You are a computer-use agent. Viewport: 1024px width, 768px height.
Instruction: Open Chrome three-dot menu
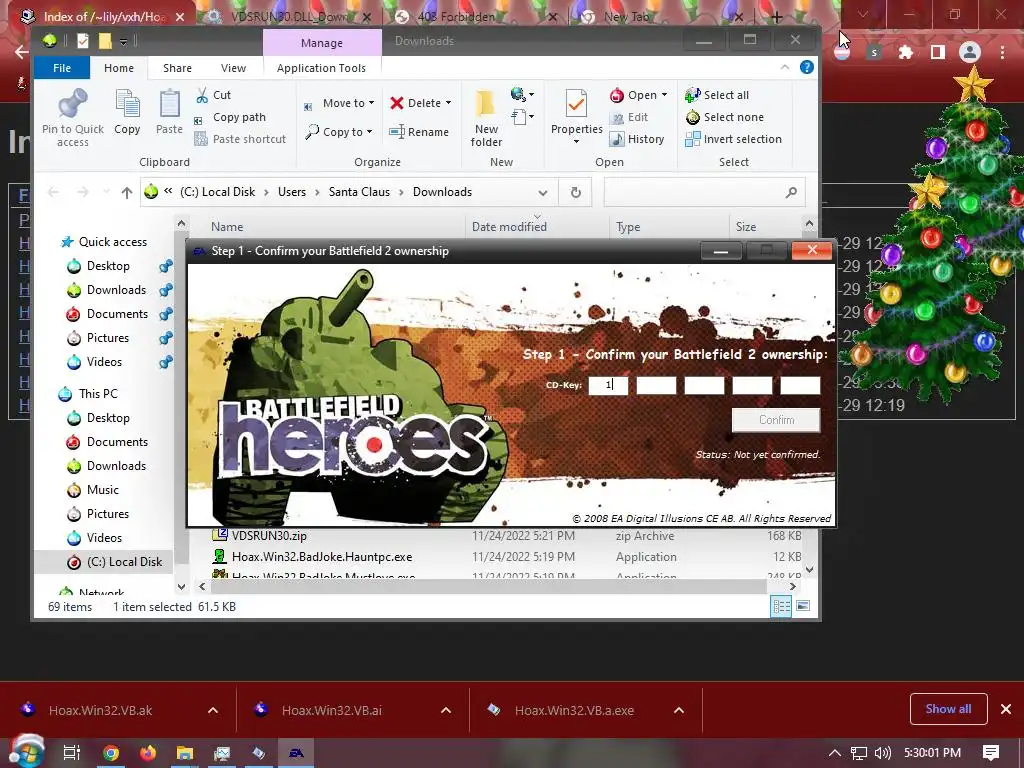click(x=1002, y=52)
